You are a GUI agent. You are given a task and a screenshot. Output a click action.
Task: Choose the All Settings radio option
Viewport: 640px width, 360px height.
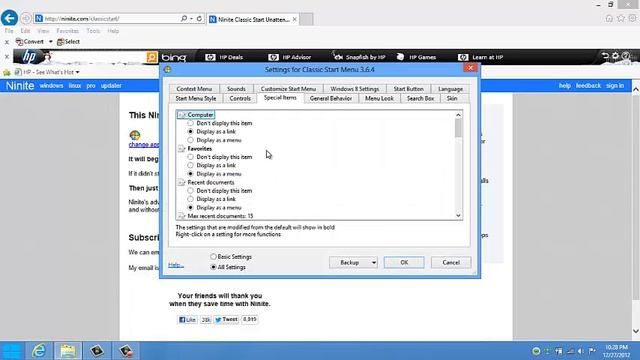coord(228,267)
